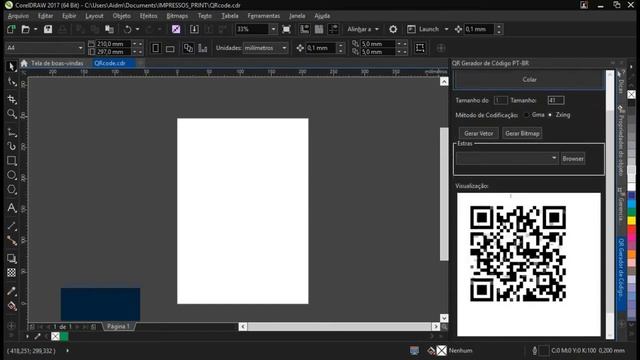Screen dimensions: 640x360
Task: Pick the no-color X swatch
Action: click(631, 95)
